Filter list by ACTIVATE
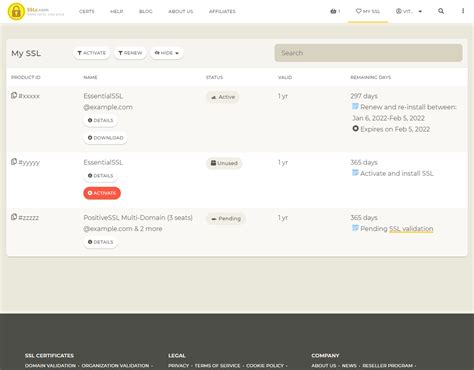474x370 pixels. (x=91, y=53)
